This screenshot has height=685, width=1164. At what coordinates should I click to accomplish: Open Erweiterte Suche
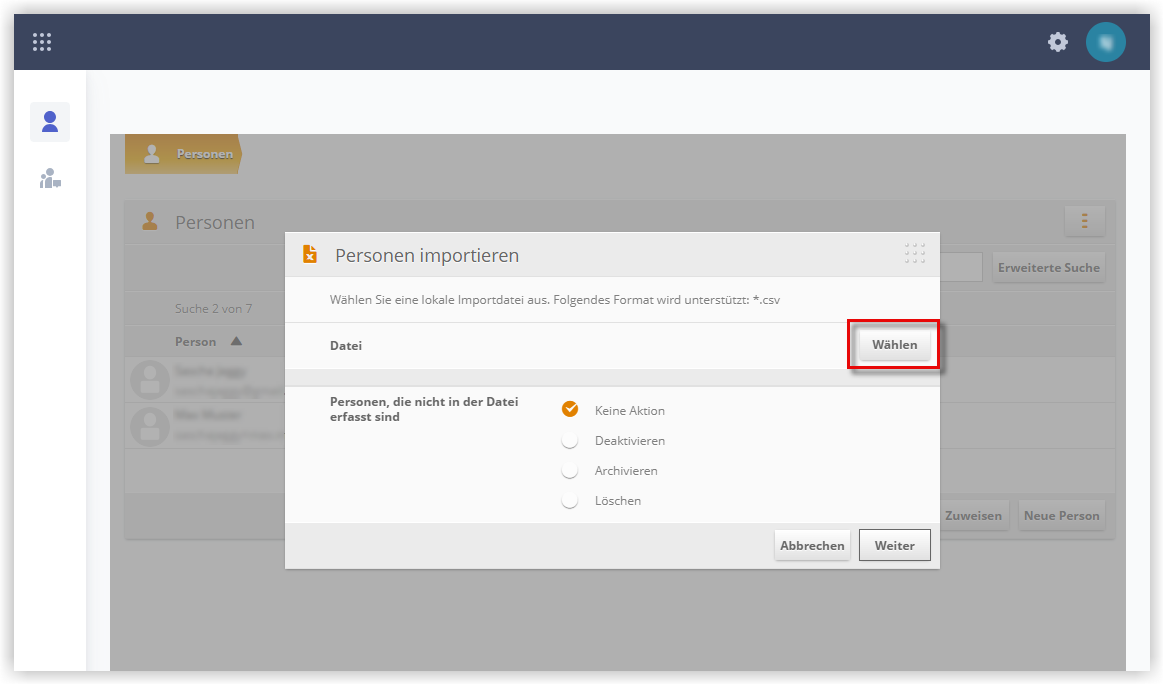(x=1048, y=268)
